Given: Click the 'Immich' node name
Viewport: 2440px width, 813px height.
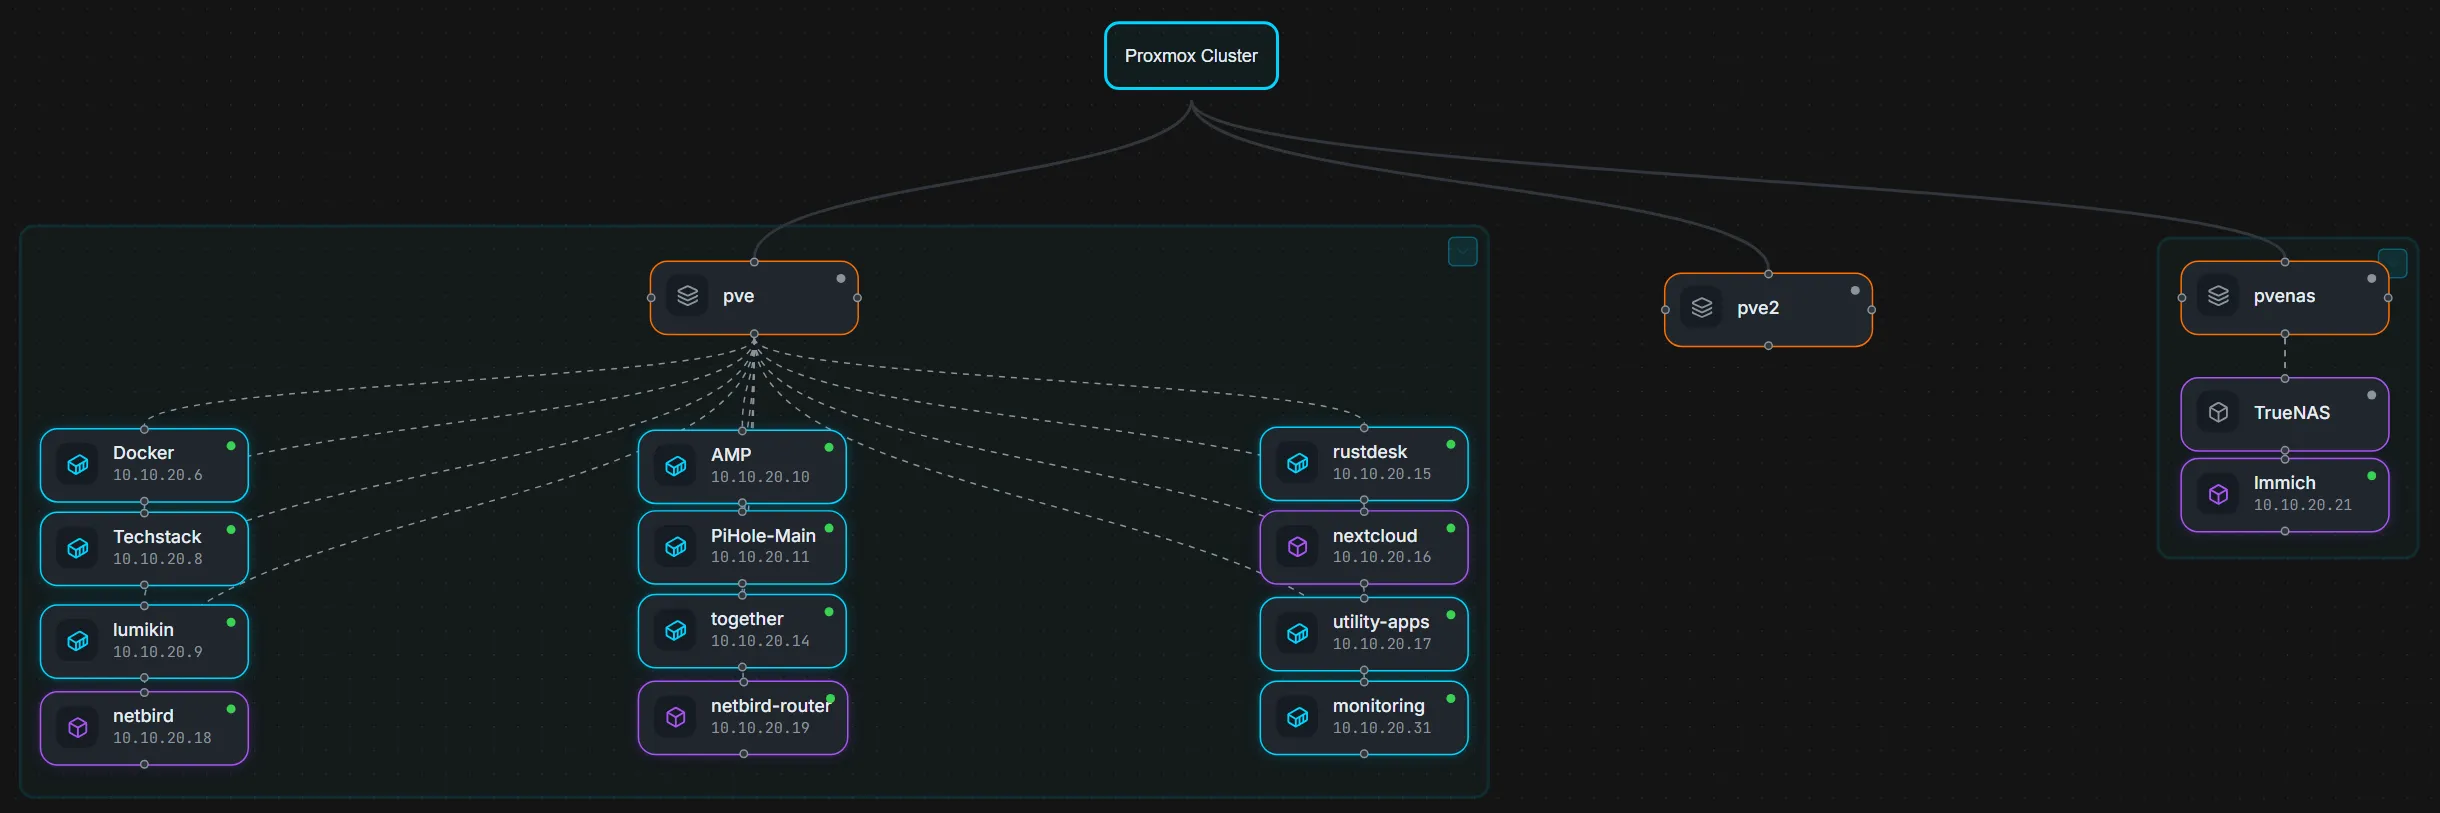Looking at the screenshot, I should [2284, 483].
